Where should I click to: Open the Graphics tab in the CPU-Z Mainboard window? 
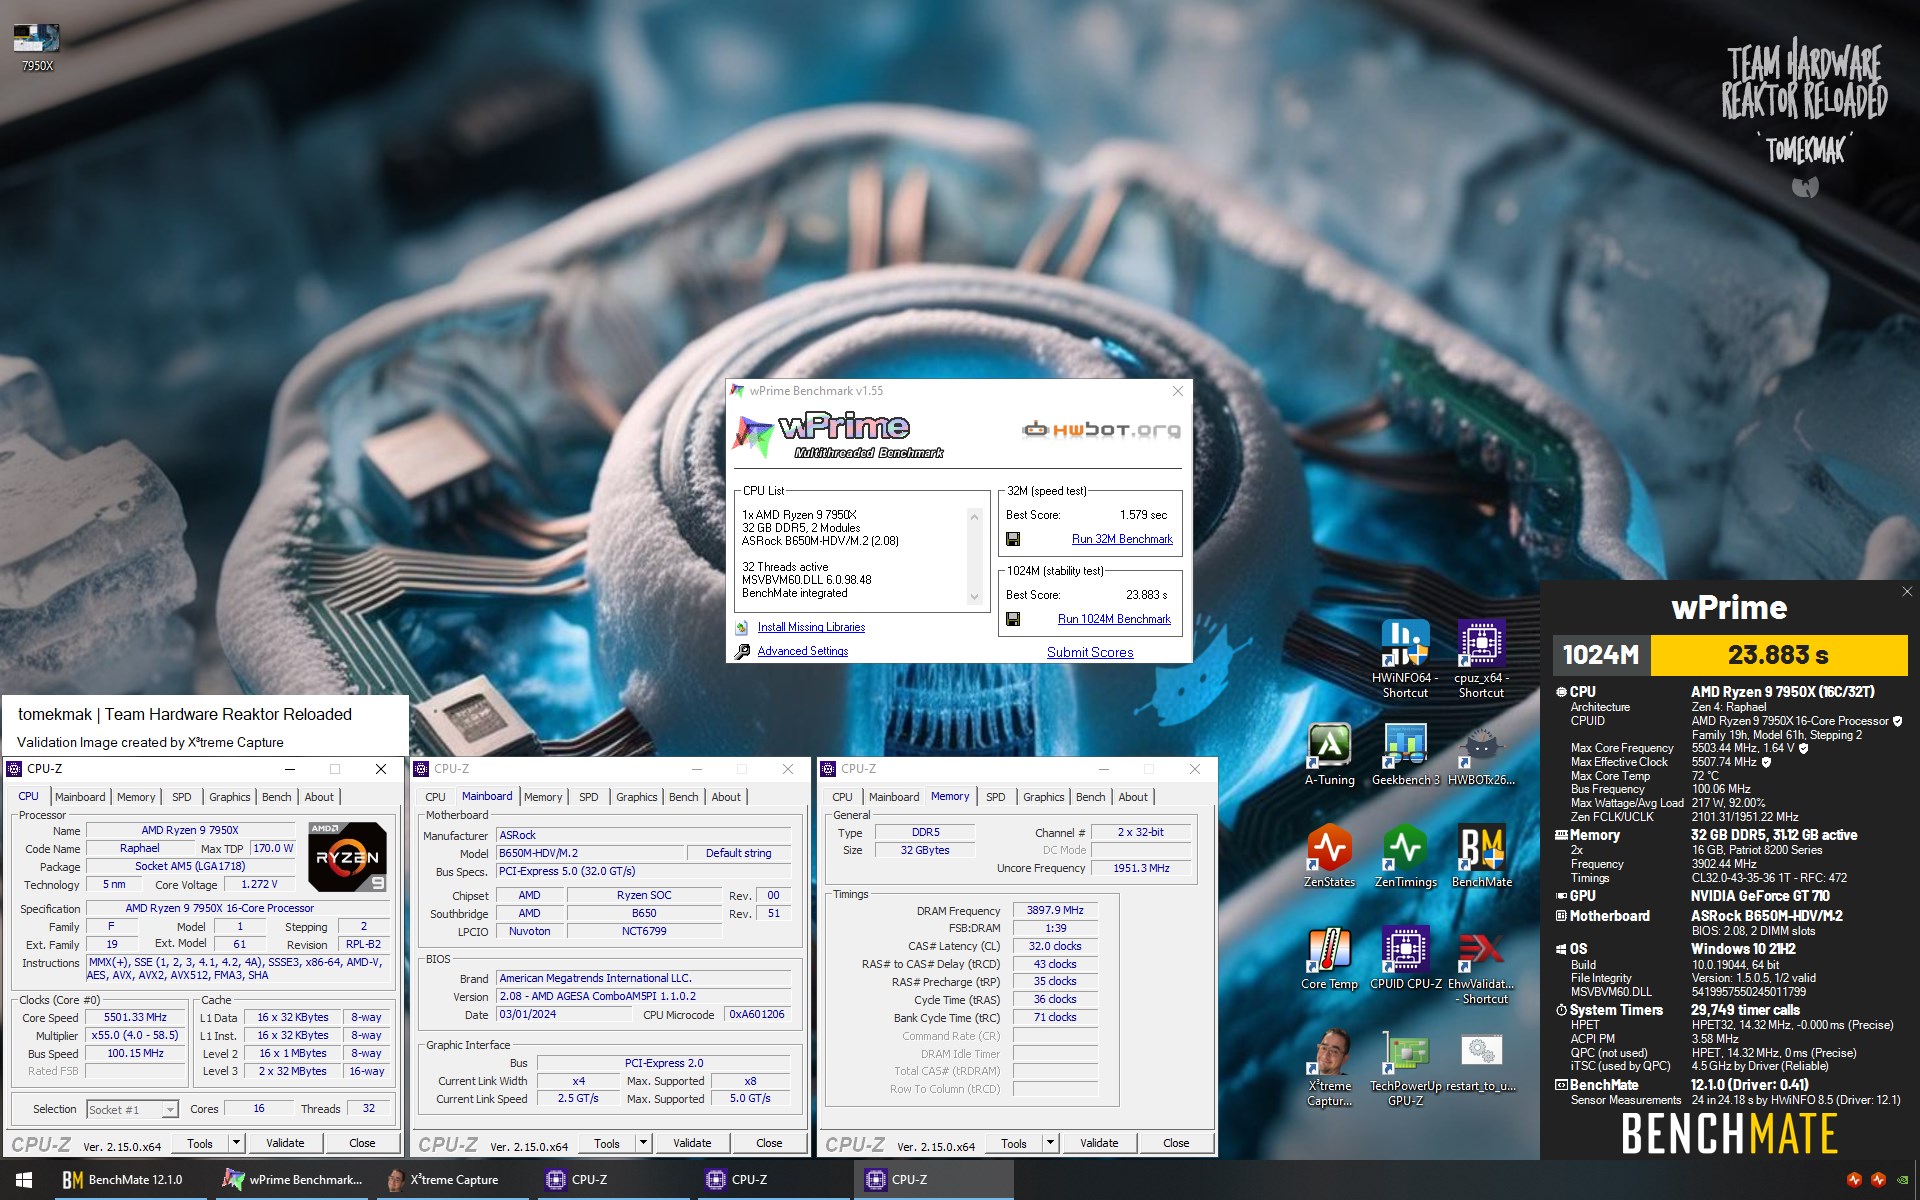click(637, 797)
